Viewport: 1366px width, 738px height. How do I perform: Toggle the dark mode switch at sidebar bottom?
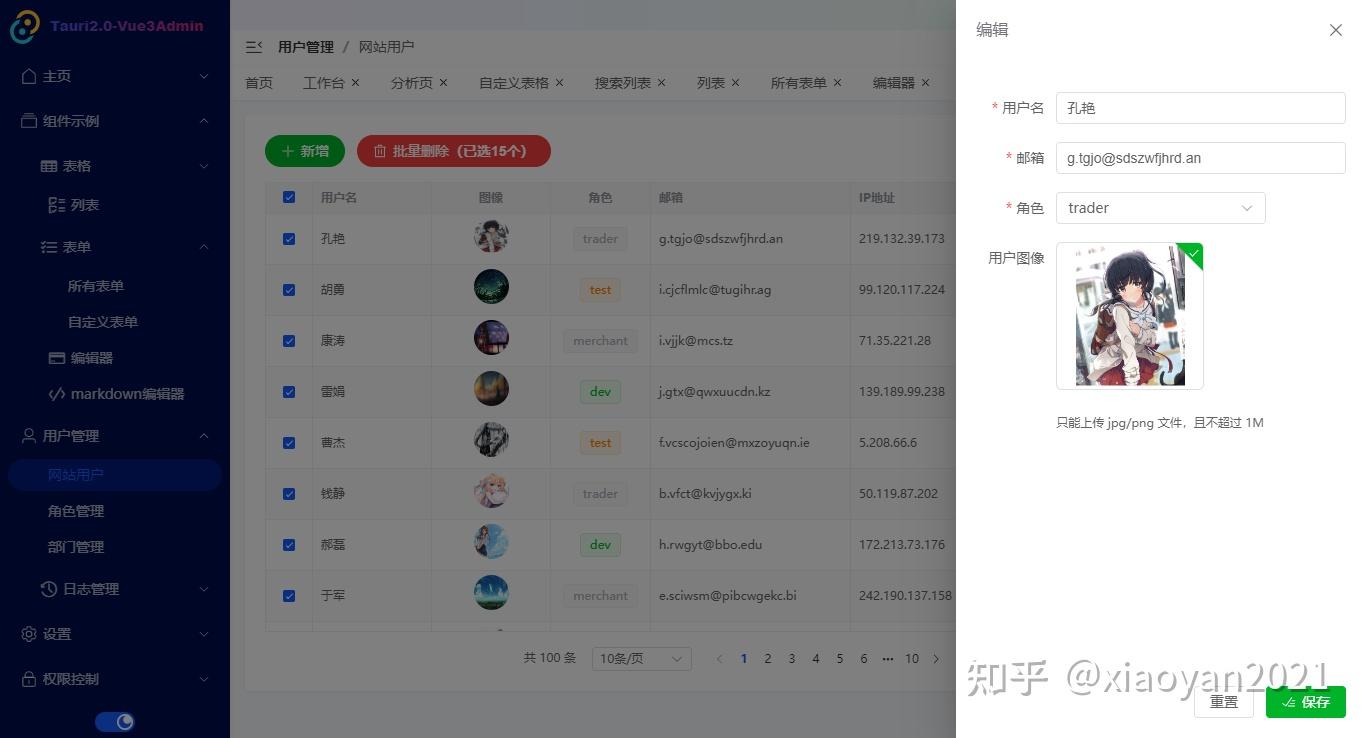[114, 721]
